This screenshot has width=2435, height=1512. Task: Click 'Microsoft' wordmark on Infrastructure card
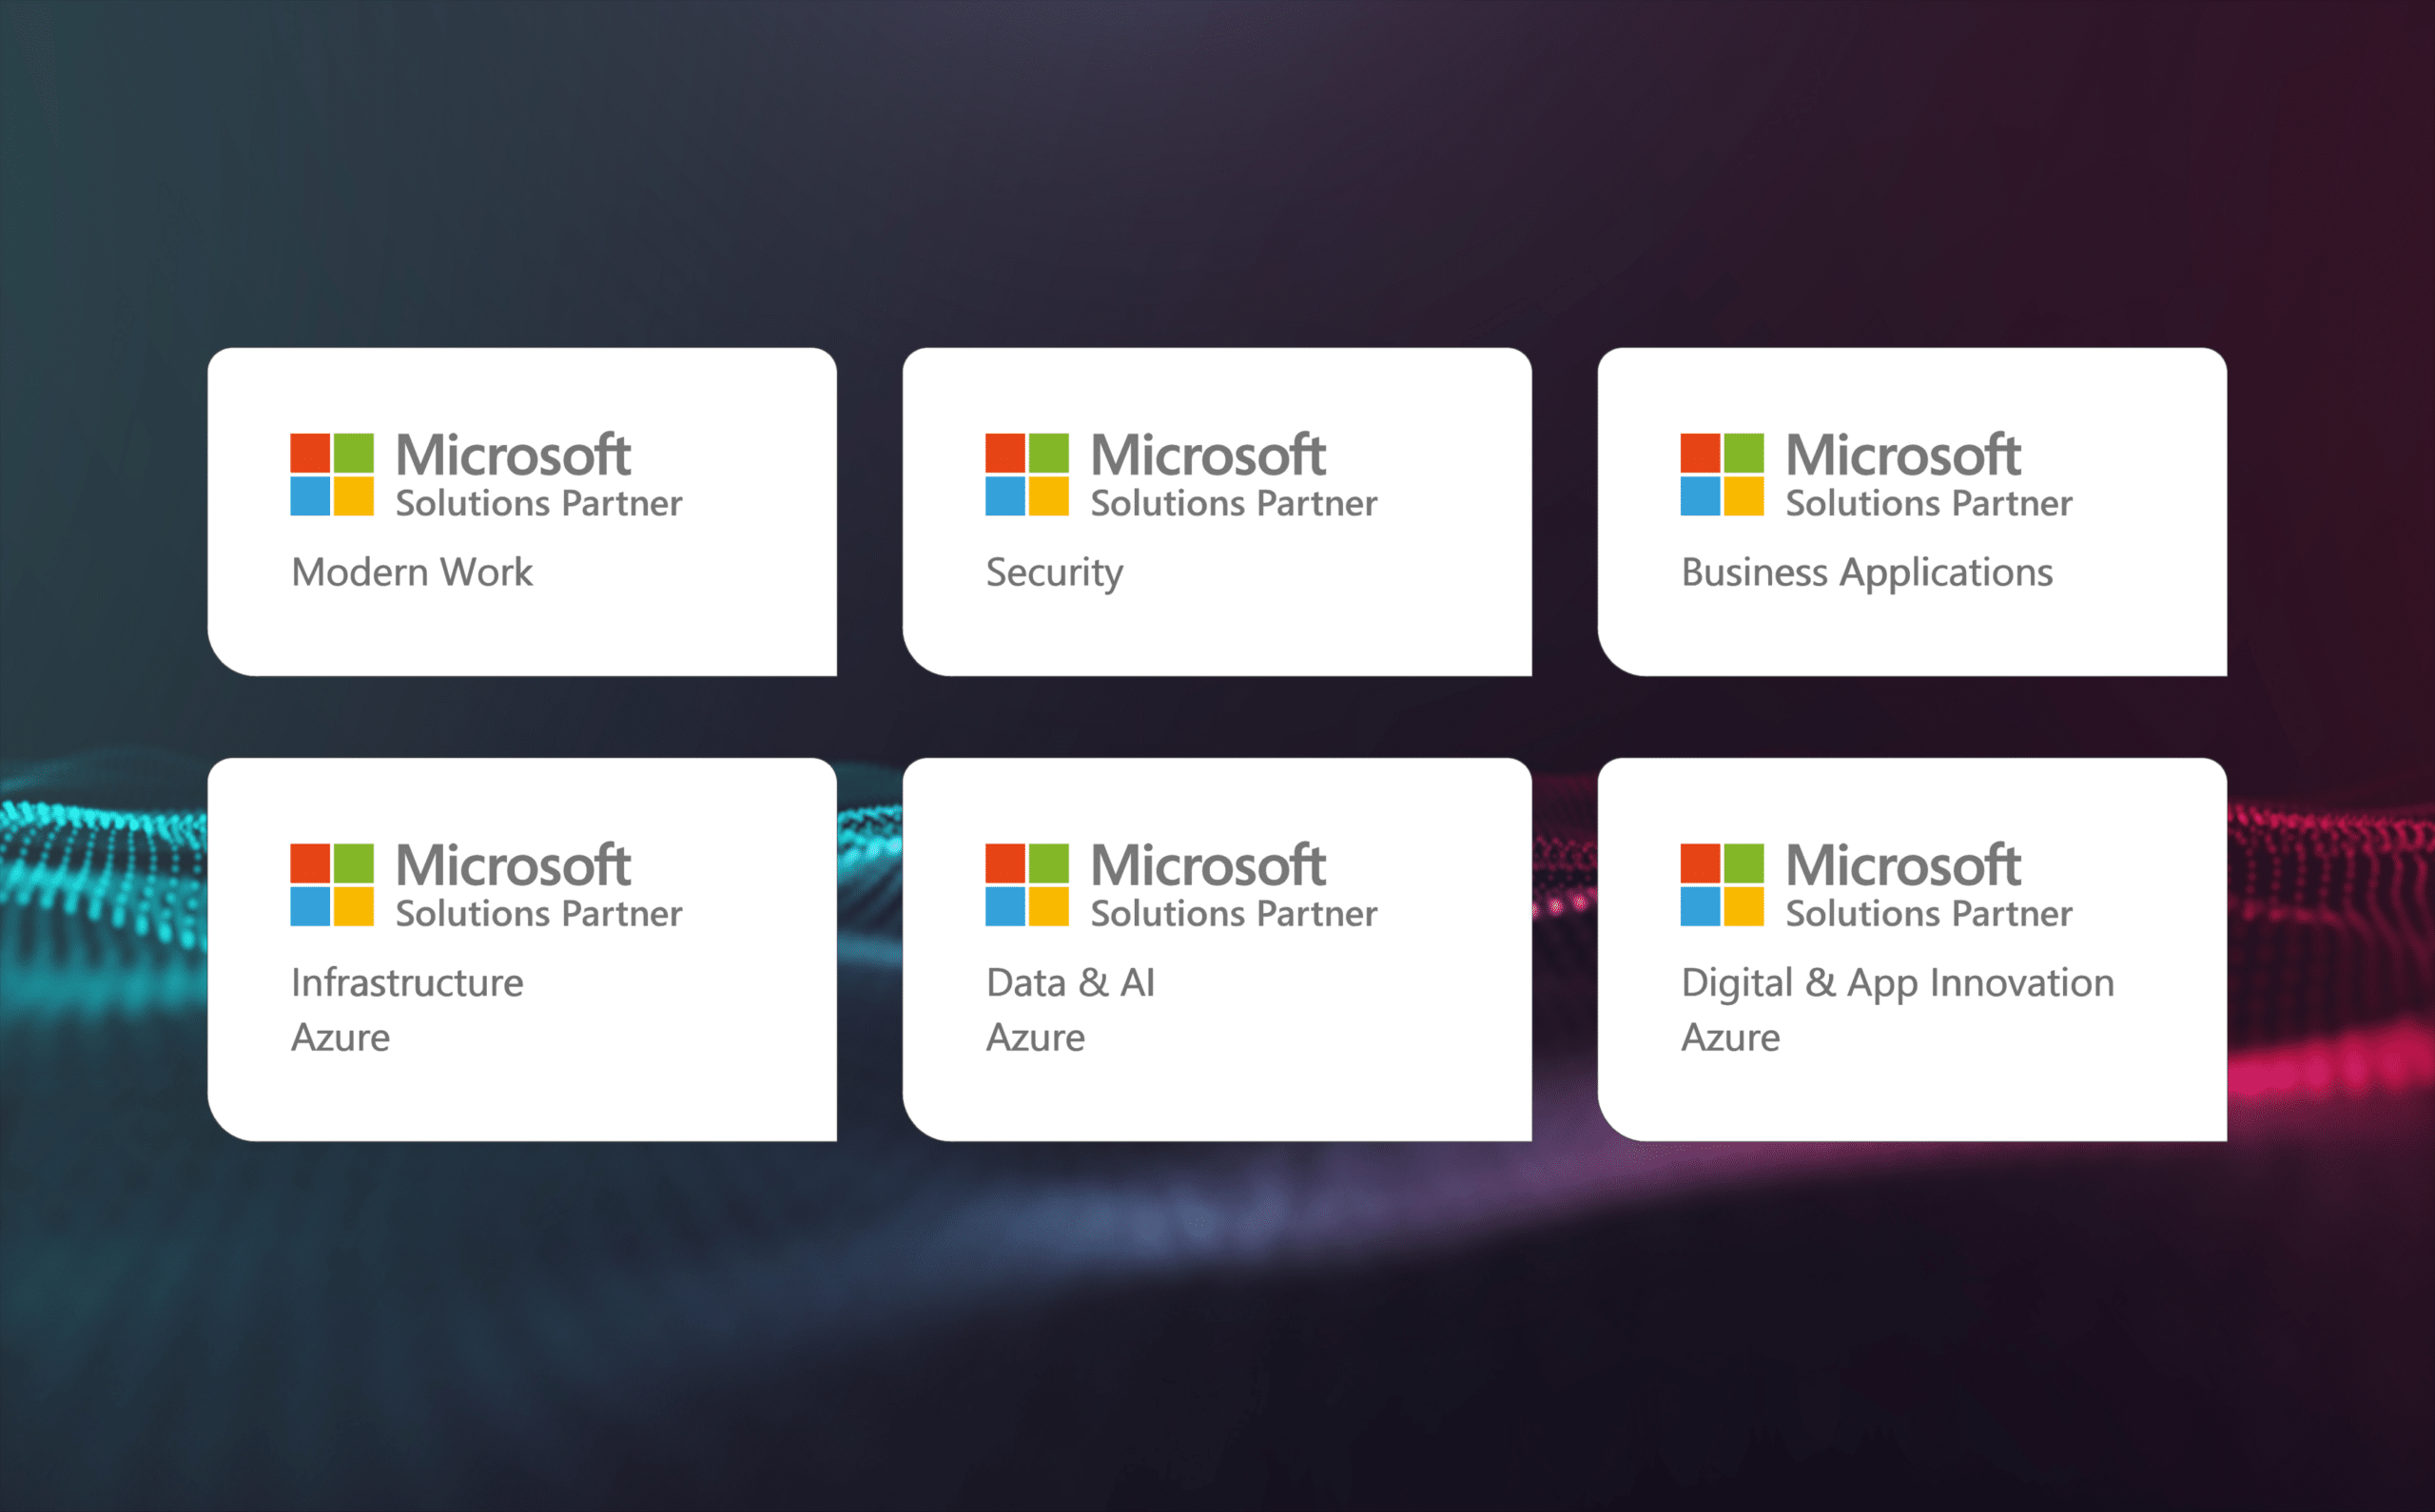513,865
